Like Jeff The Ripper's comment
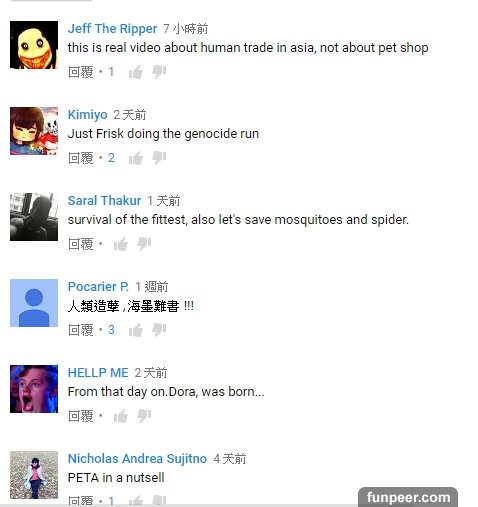This screenshot has height=507, width=478. [x=136, y=72]
